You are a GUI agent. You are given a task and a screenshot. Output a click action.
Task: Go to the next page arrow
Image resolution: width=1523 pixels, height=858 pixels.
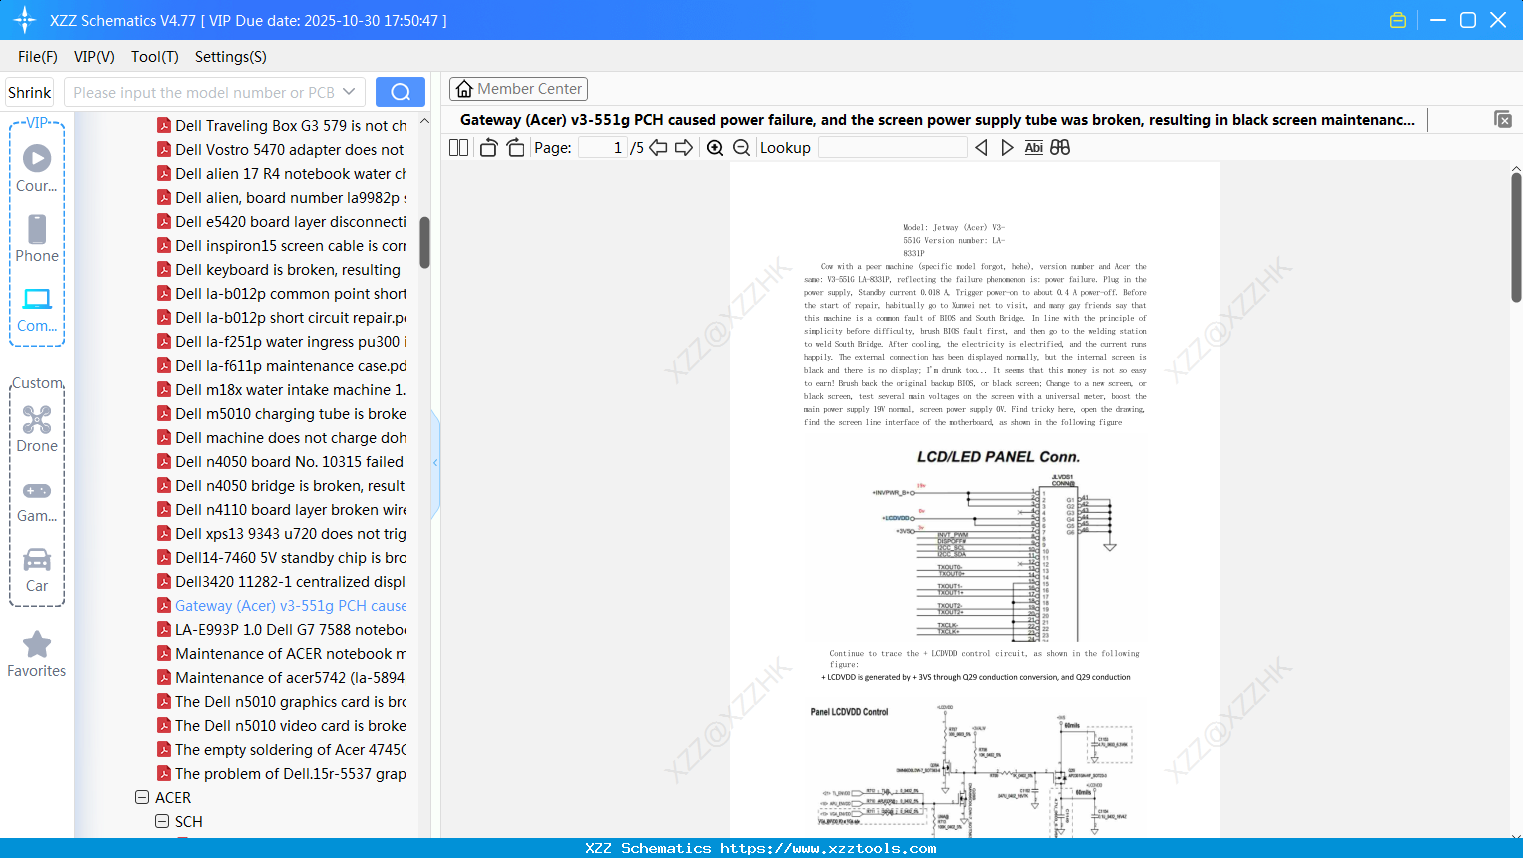[684, 147]
